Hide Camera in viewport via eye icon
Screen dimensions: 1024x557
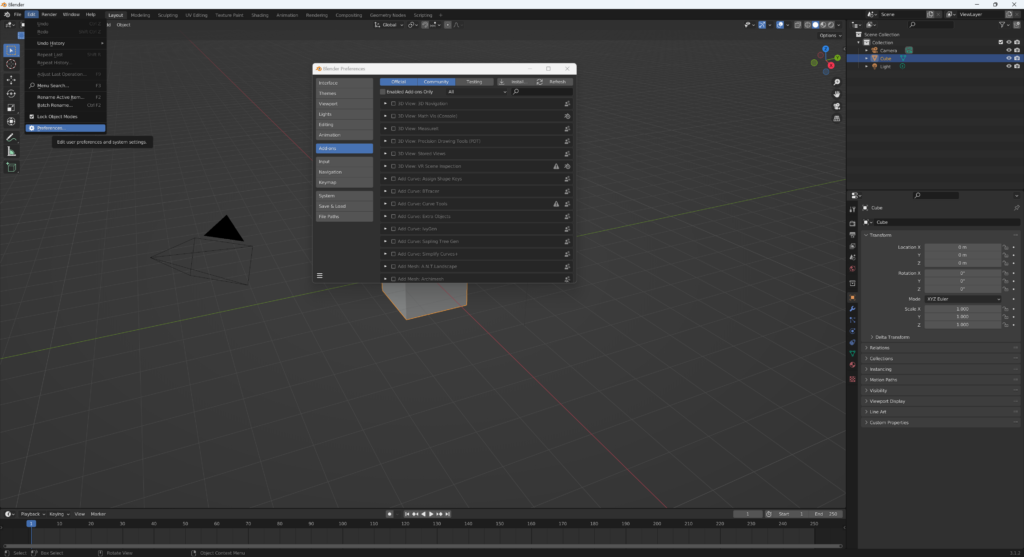1008,50
